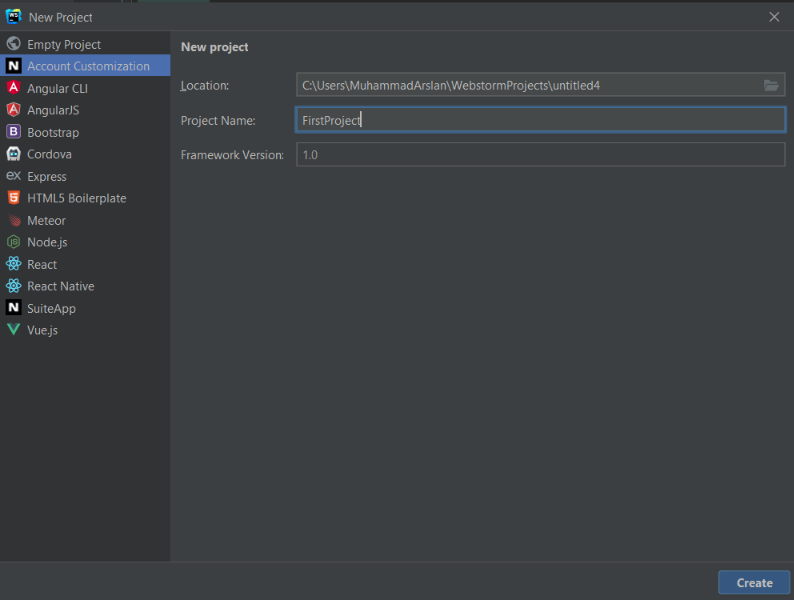Viewport: 794px width, 600px height.
Task: Click the Project Name input field
Action: pos(540,120)
